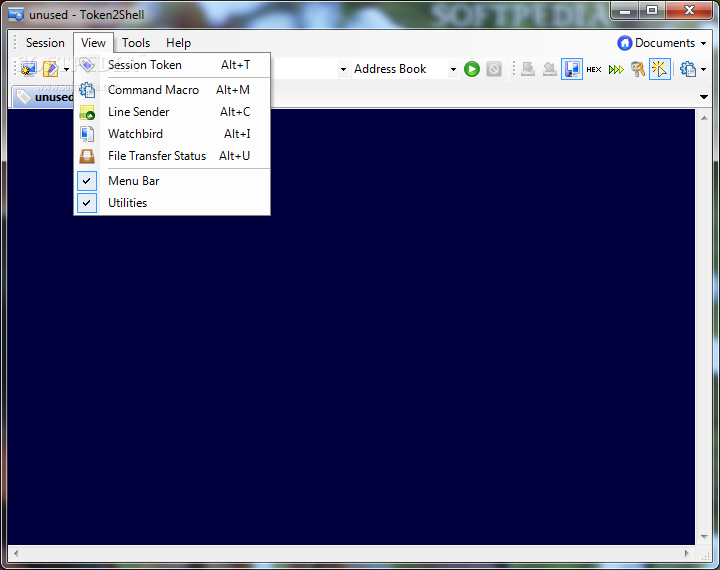
Task: Click the Command Macro gear icon in menu
Action: click(x=87, y=90)
